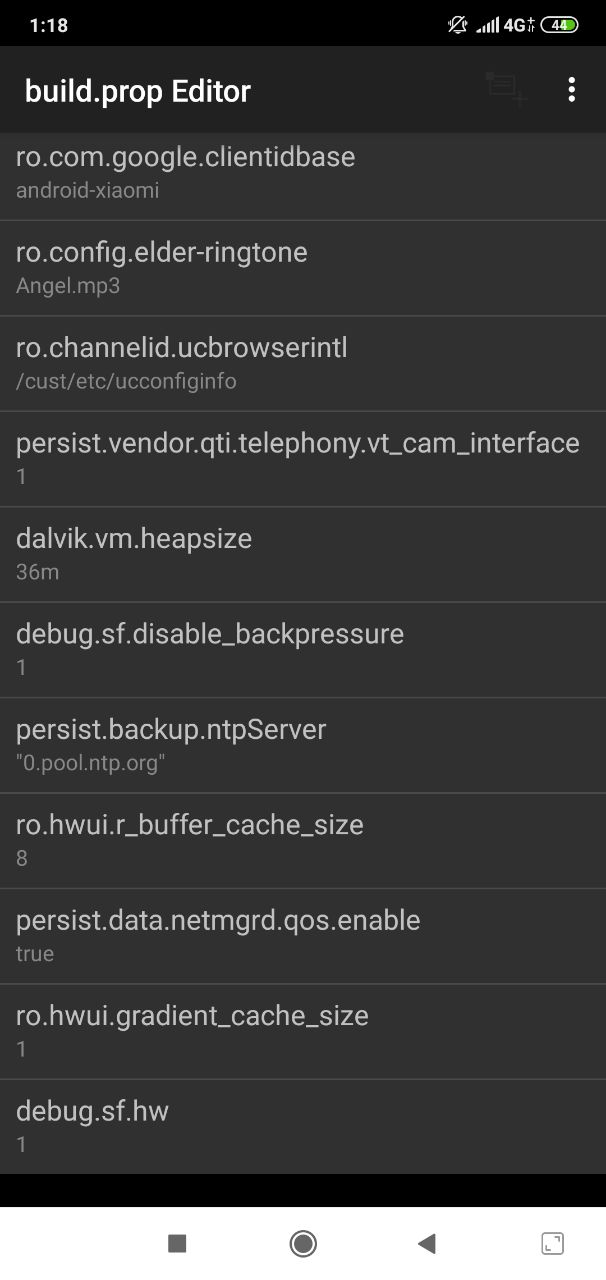Select debug.sf.disable_backpressure property

point(303,650)
